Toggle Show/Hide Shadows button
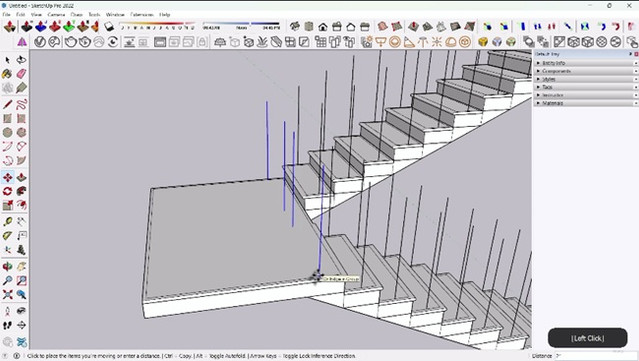The height and width of the screenshot is (361, 639). coord(109,27)
